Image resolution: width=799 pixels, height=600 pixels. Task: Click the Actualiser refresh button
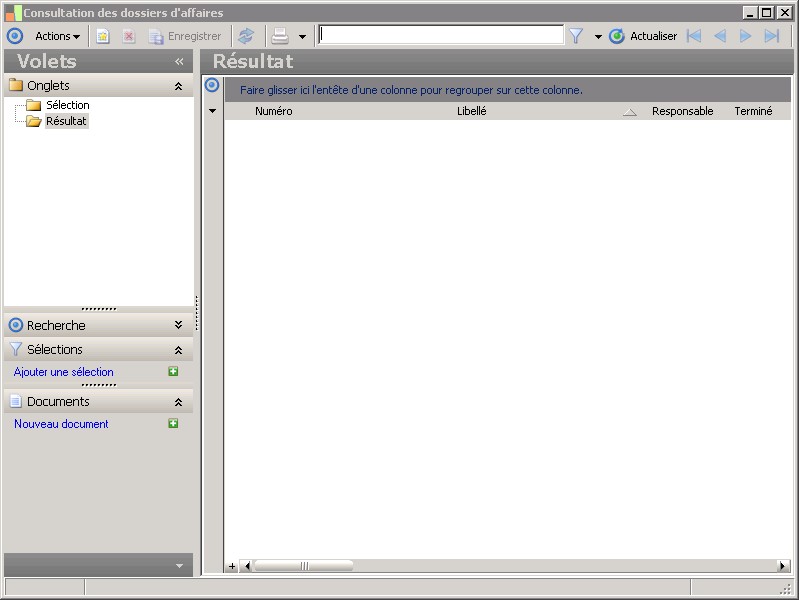(x=643, y=36)
